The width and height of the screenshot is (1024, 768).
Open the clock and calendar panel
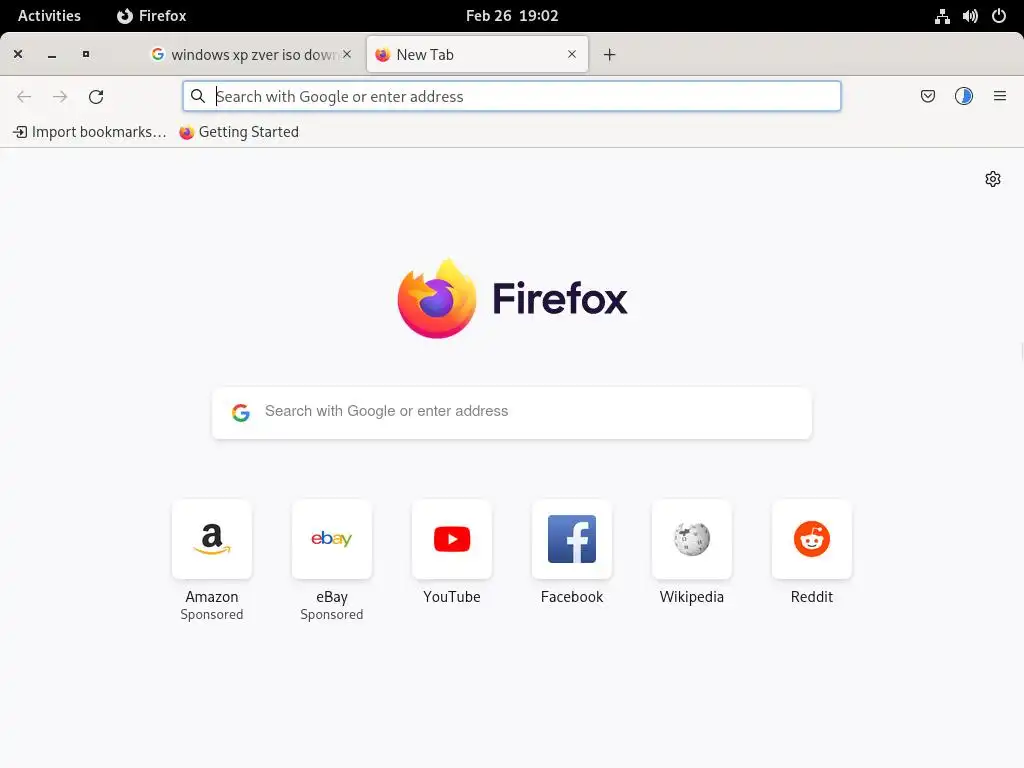[x=512, y=16]
